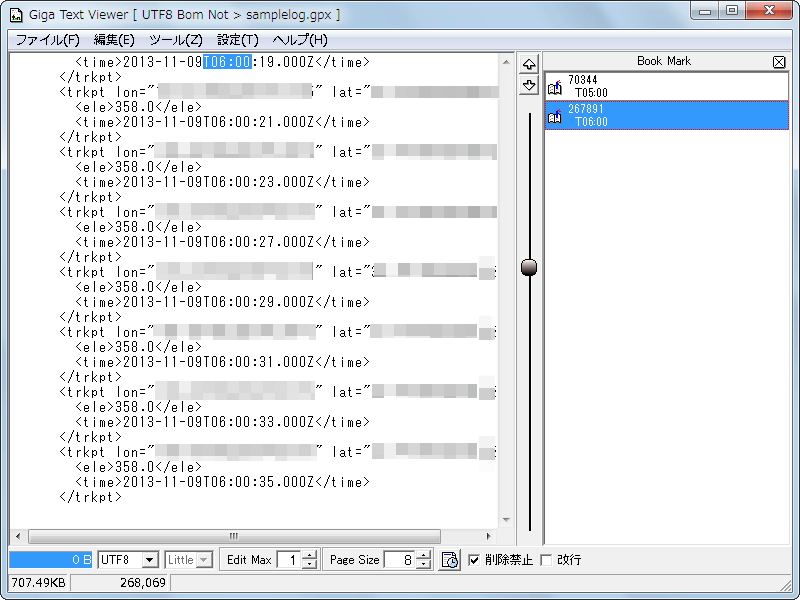Screen dimensions: 800x600
Task: Close the Book Mark panel
Action: [x=779, y=62]
